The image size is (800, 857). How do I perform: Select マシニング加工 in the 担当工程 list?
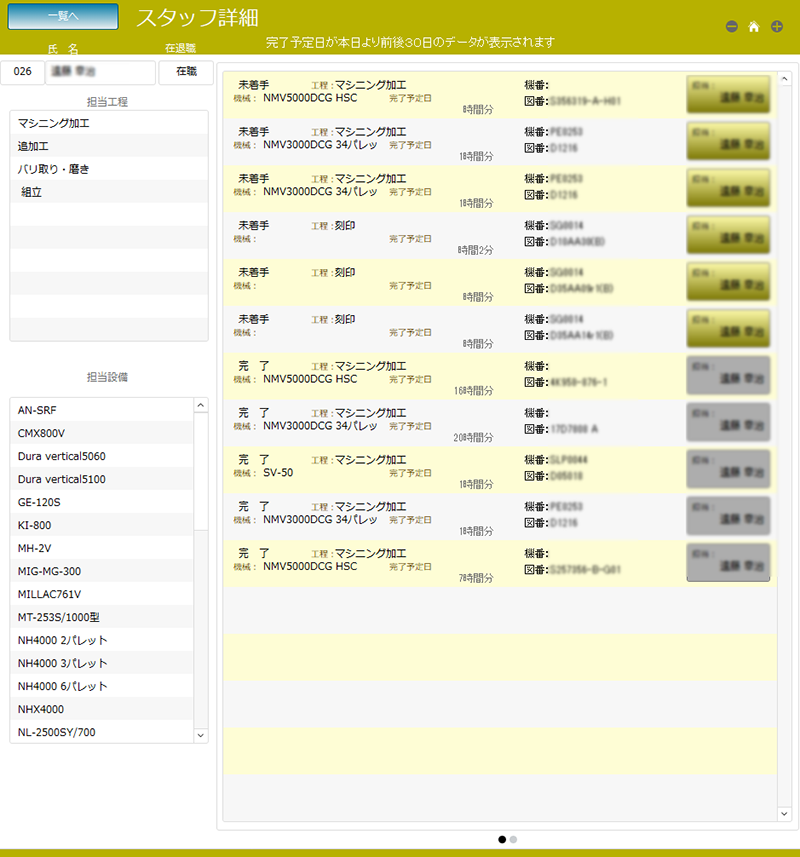click(x=54, y=123)
